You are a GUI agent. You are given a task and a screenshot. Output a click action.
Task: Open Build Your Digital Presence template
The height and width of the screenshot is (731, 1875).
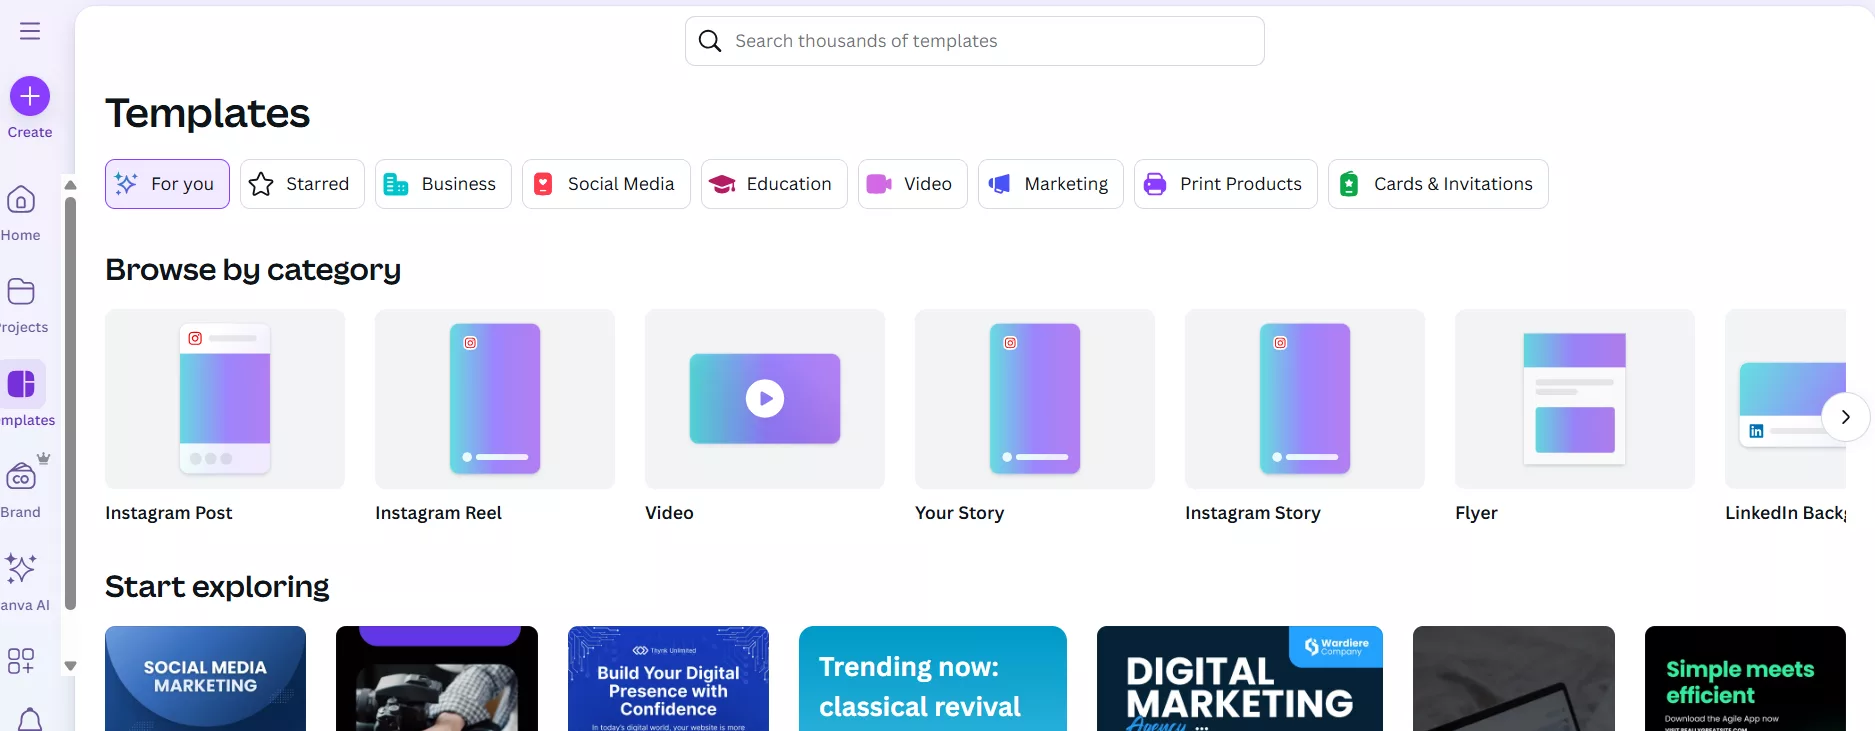coord(668,679)
